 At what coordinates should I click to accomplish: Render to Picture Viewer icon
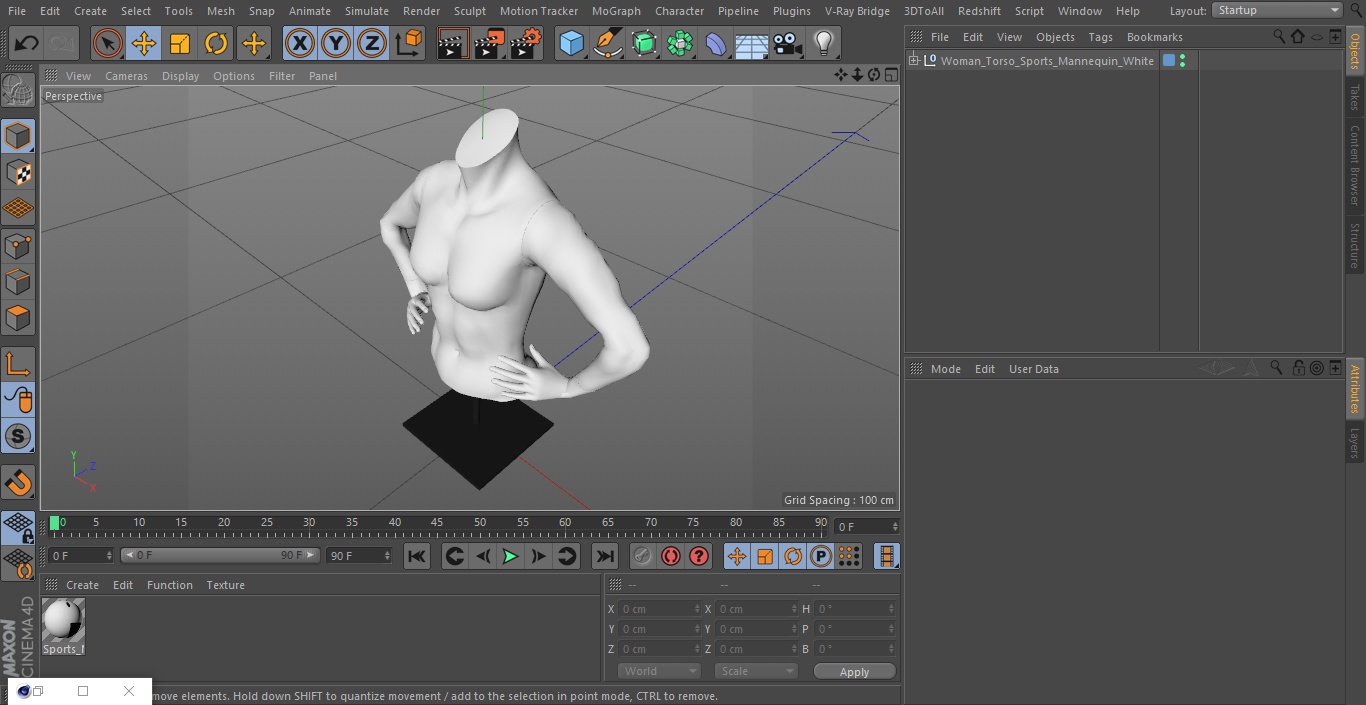489,44
